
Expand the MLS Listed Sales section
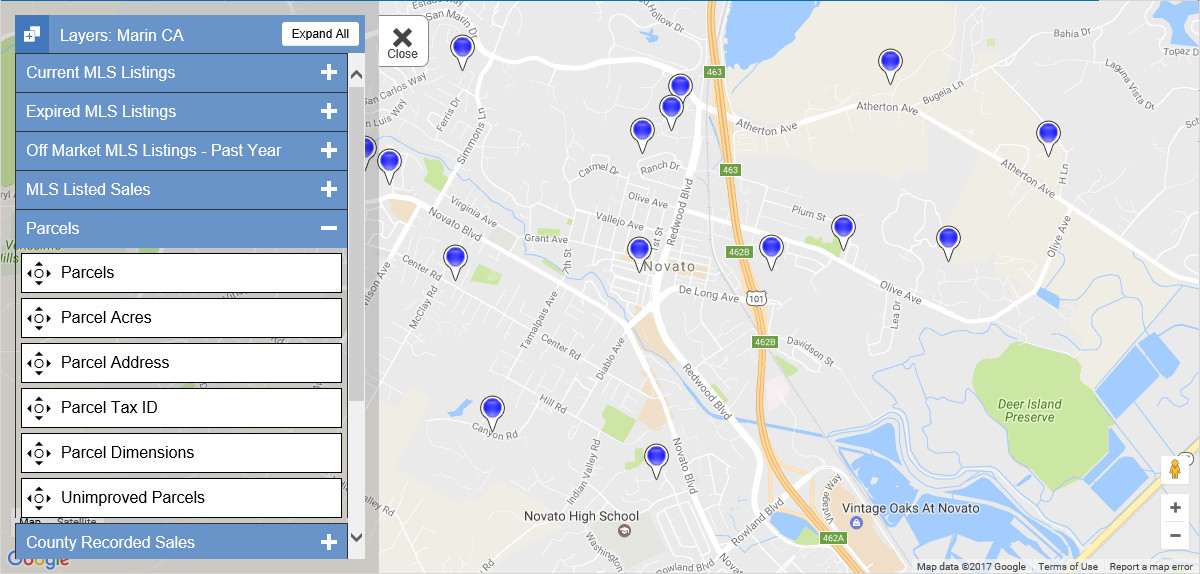[x=328, y=190]
